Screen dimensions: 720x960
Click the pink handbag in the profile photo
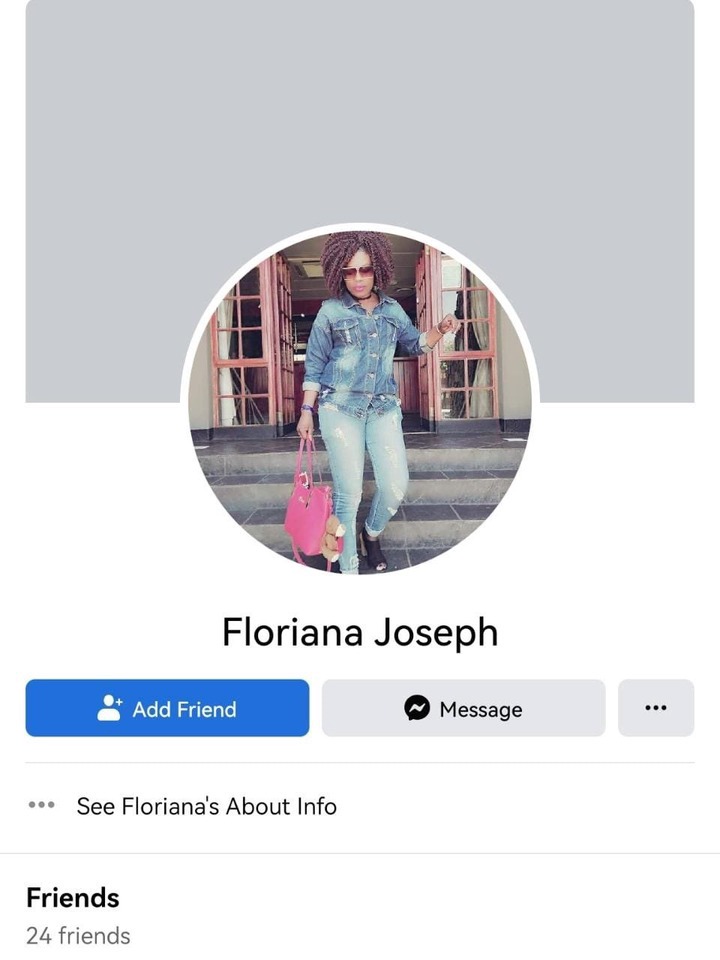309,508
